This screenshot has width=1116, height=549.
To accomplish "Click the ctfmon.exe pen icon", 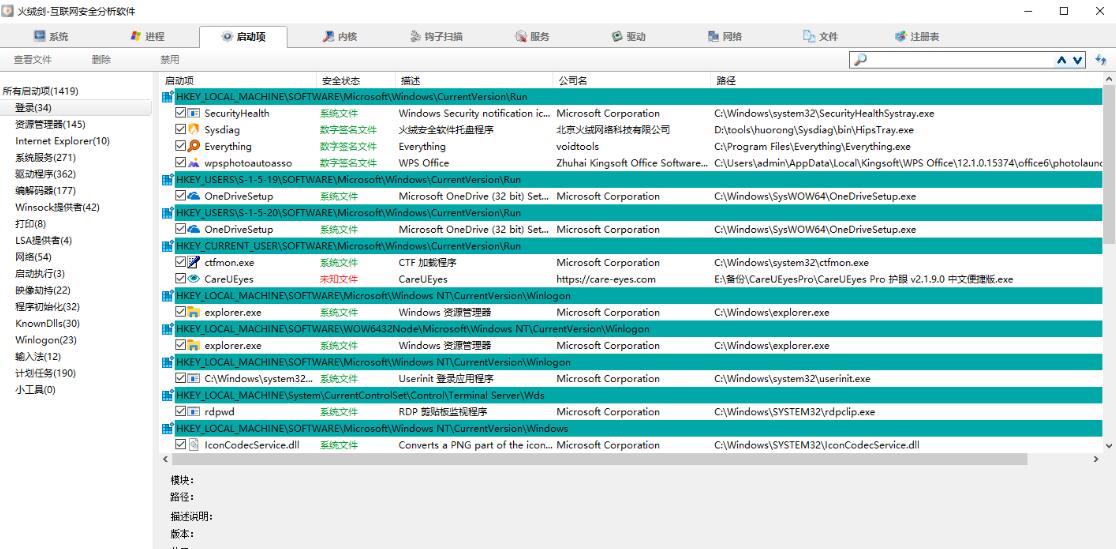I will [193, 262].
